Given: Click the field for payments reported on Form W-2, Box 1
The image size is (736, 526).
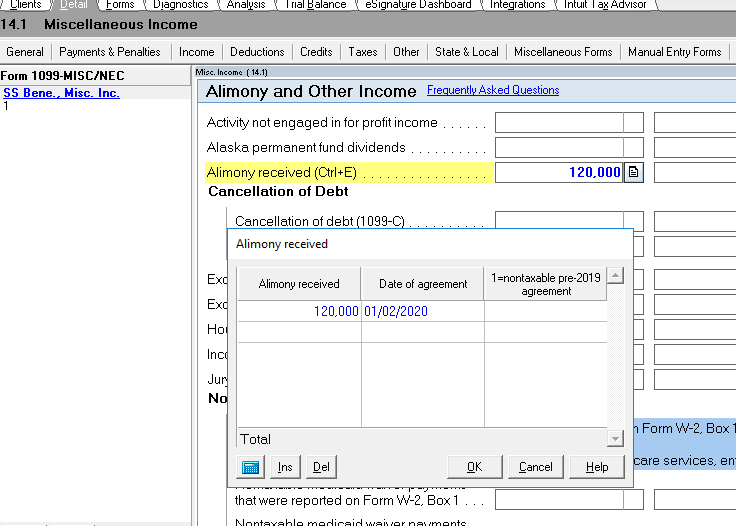Looking at the screenshot, I should click(x=559, y=500).
